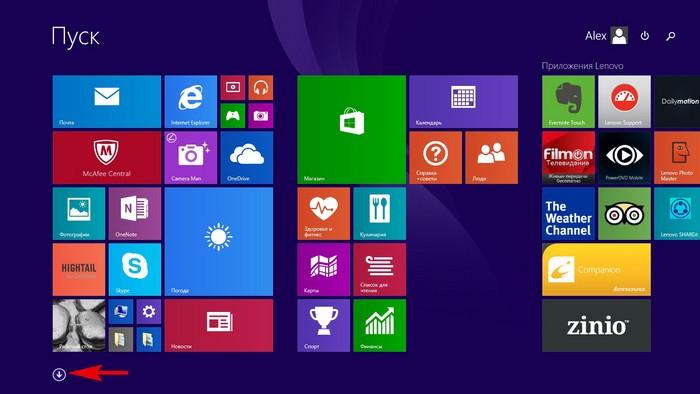
Task: Open Evernote Touch tile
Action: pos(568,102)
